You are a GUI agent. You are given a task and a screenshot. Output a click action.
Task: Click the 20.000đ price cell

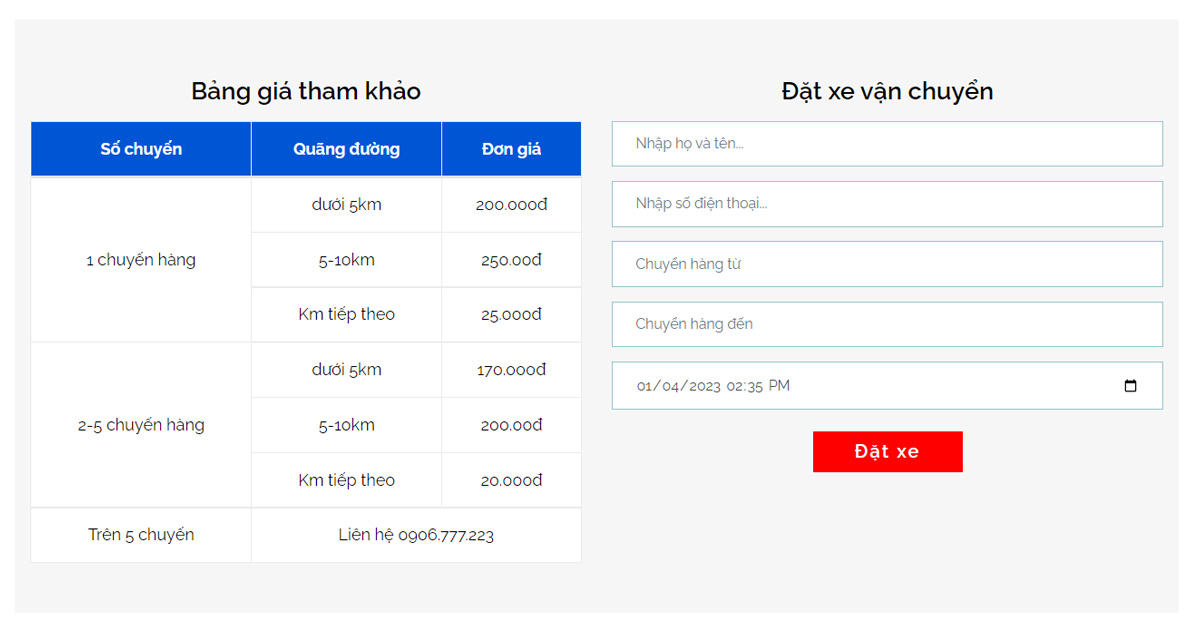click(511, 480)
